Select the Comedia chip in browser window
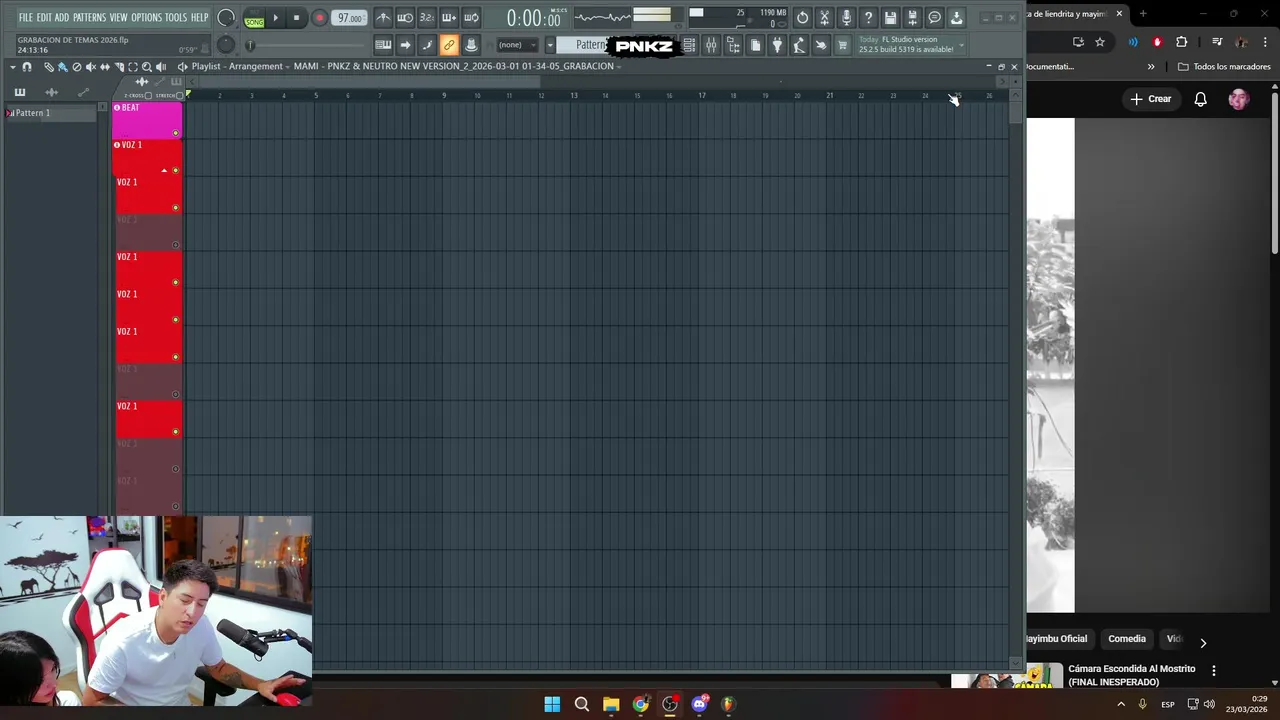The image size is (1280, 720). [x=1127, y=639]
